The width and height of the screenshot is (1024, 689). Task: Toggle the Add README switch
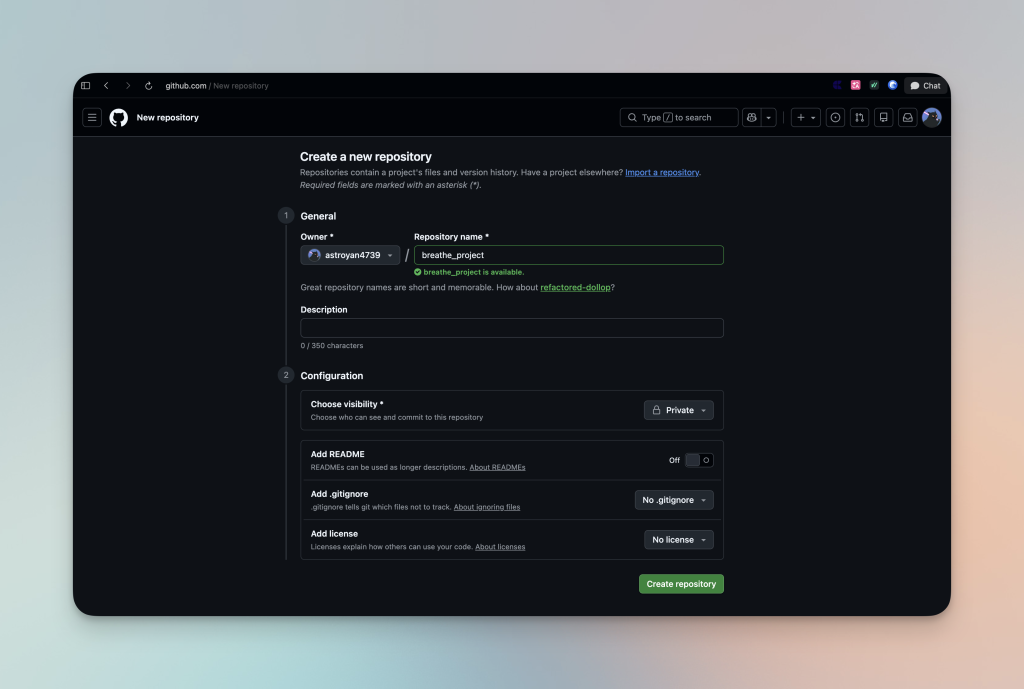point(699,460)
